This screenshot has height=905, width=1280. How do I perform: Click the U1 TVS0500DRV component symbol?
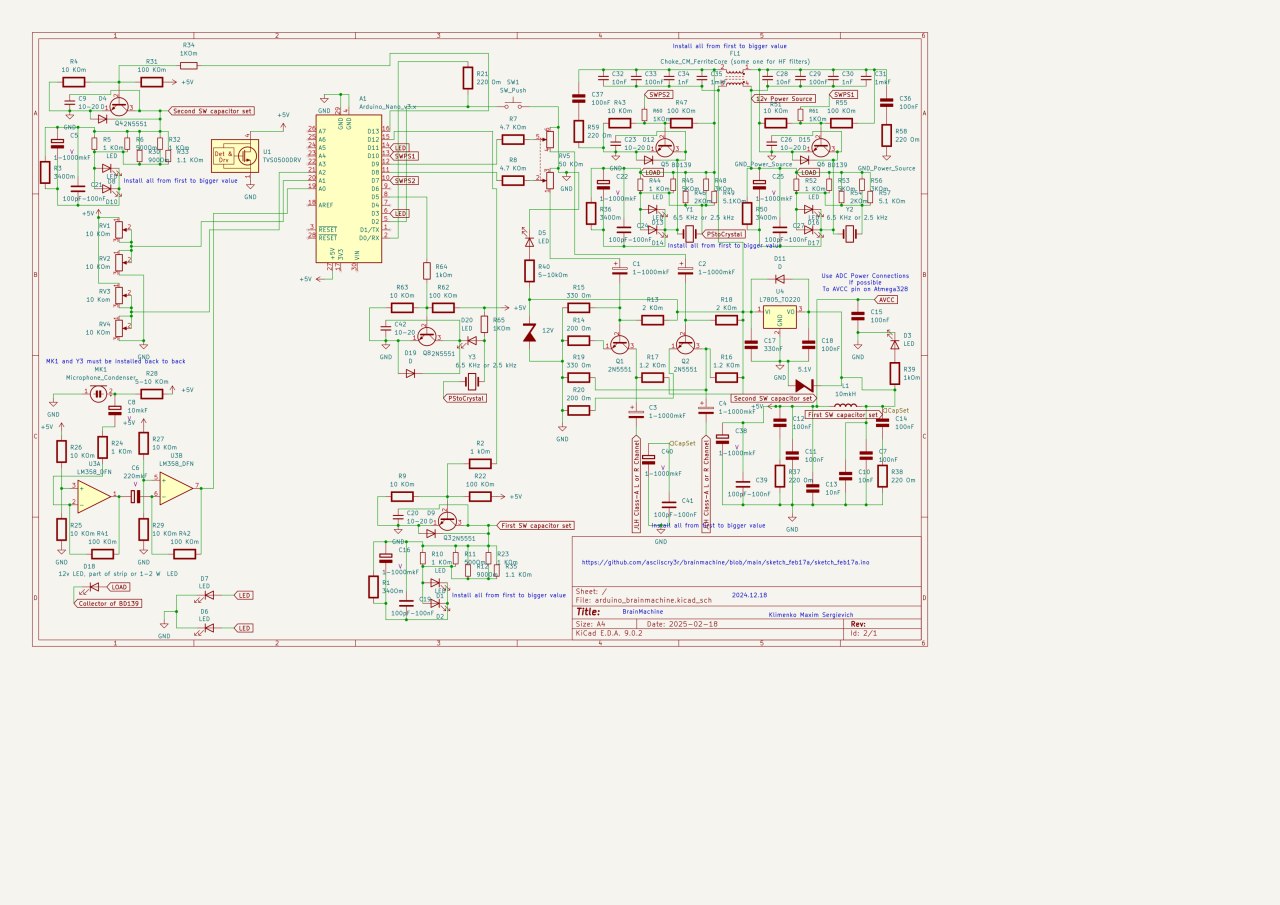235,155
